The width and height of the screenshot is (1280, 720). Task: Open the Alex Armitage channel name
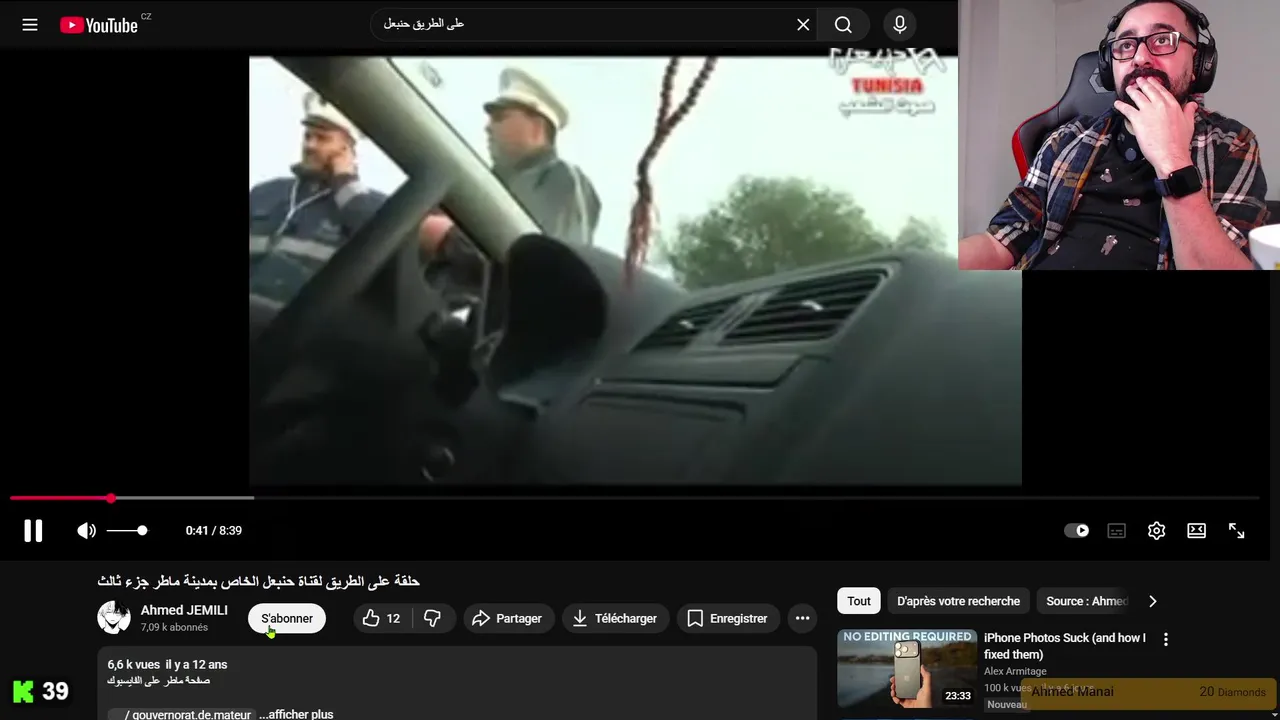click(x=1015, y=671)
